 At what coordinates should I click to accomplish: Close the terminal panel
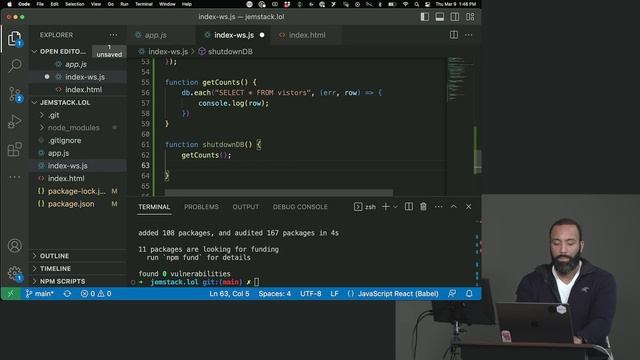(x=469, y=207)
